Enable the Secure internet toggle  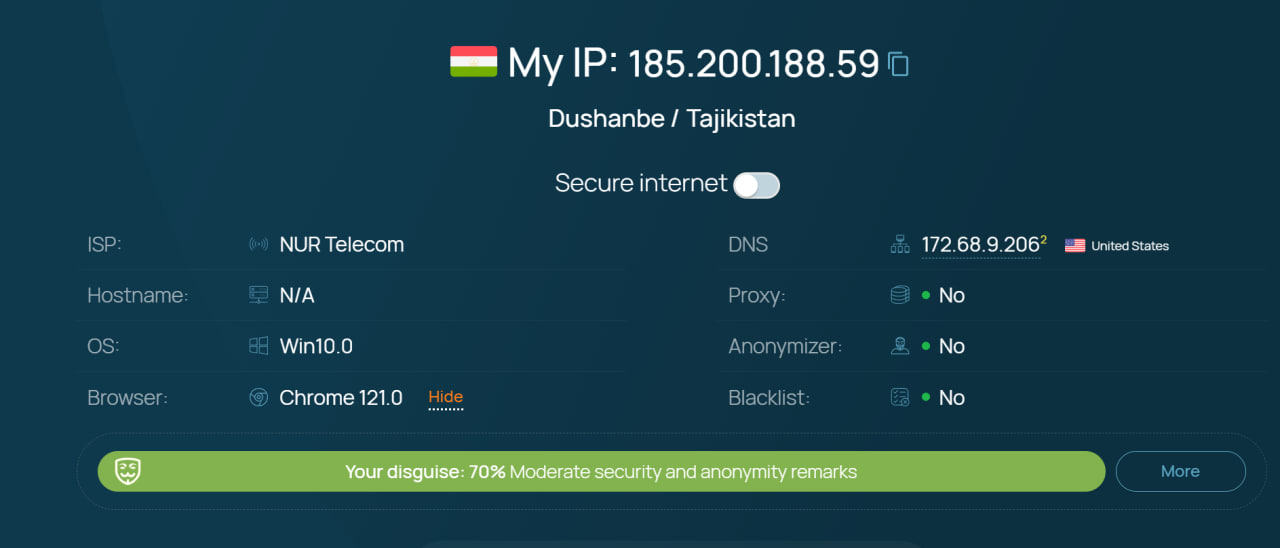(x=756, y=185)
